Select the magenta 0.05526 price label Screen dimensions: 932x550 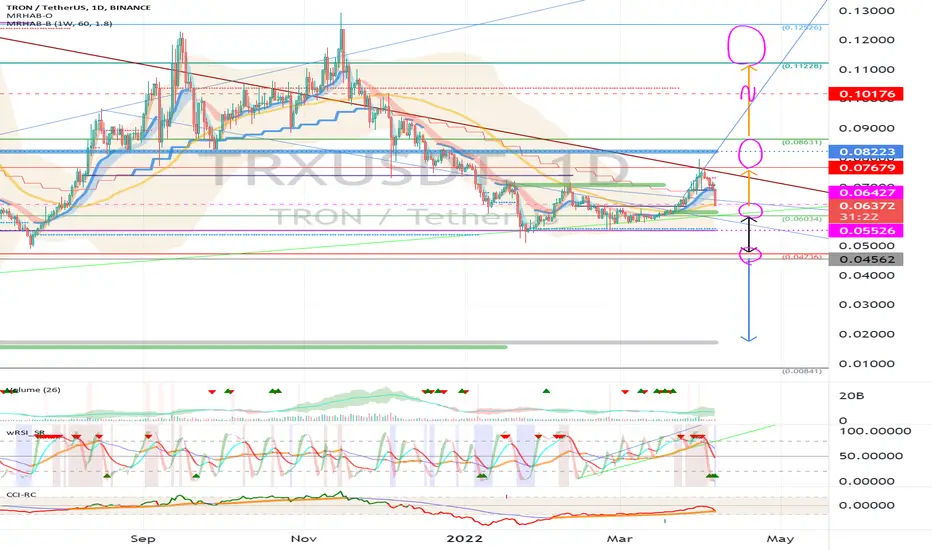tap(866, 231)
